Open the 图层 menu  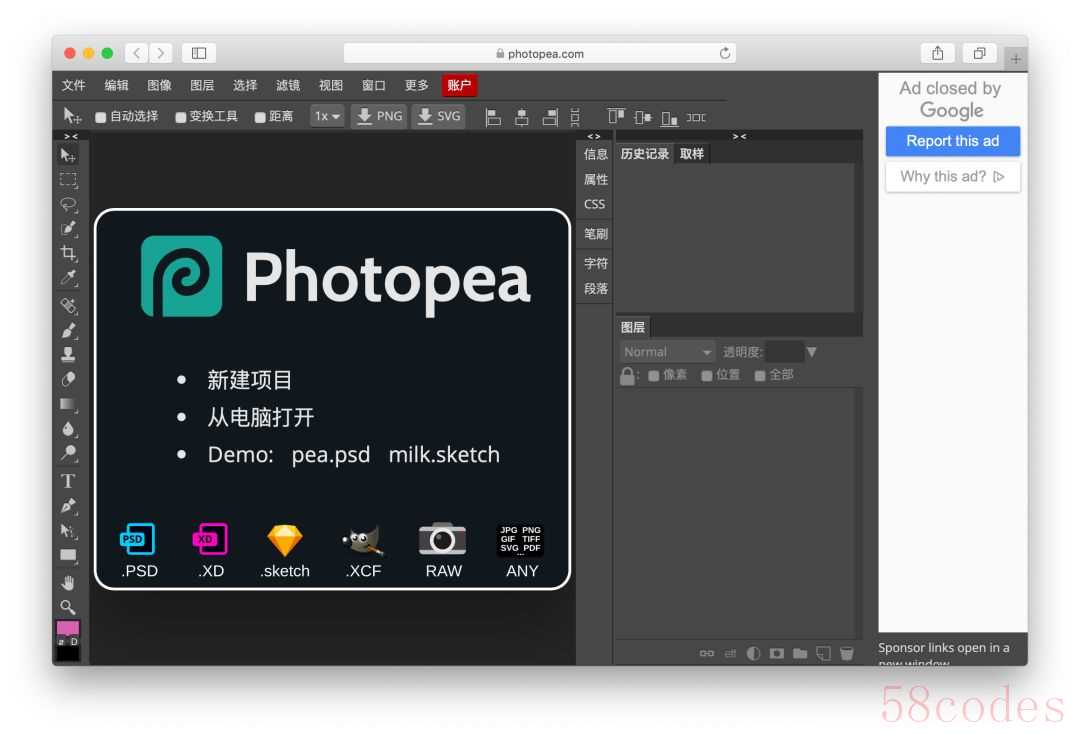pyautogui.click(x=202, y=85)
